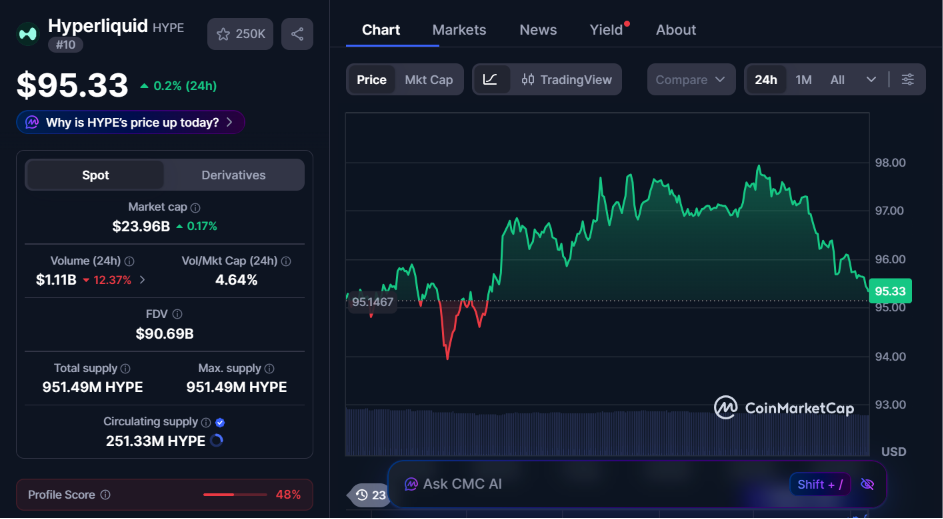The height and width of the screenshot is (519, 943).
Task: Click the Shift + / shortcut button
Action: 820,484
